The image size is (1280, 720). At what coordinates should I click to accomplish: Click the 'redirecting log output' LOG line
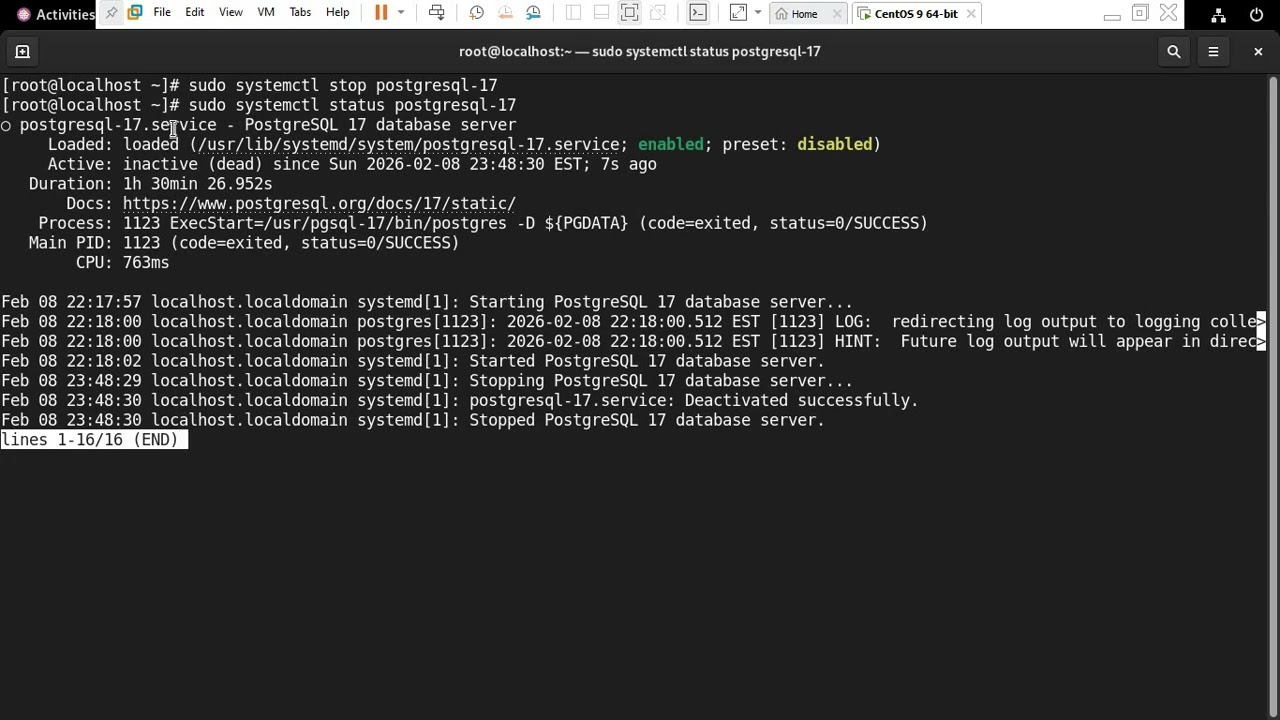pyautogui.click(x=634, y=322)
